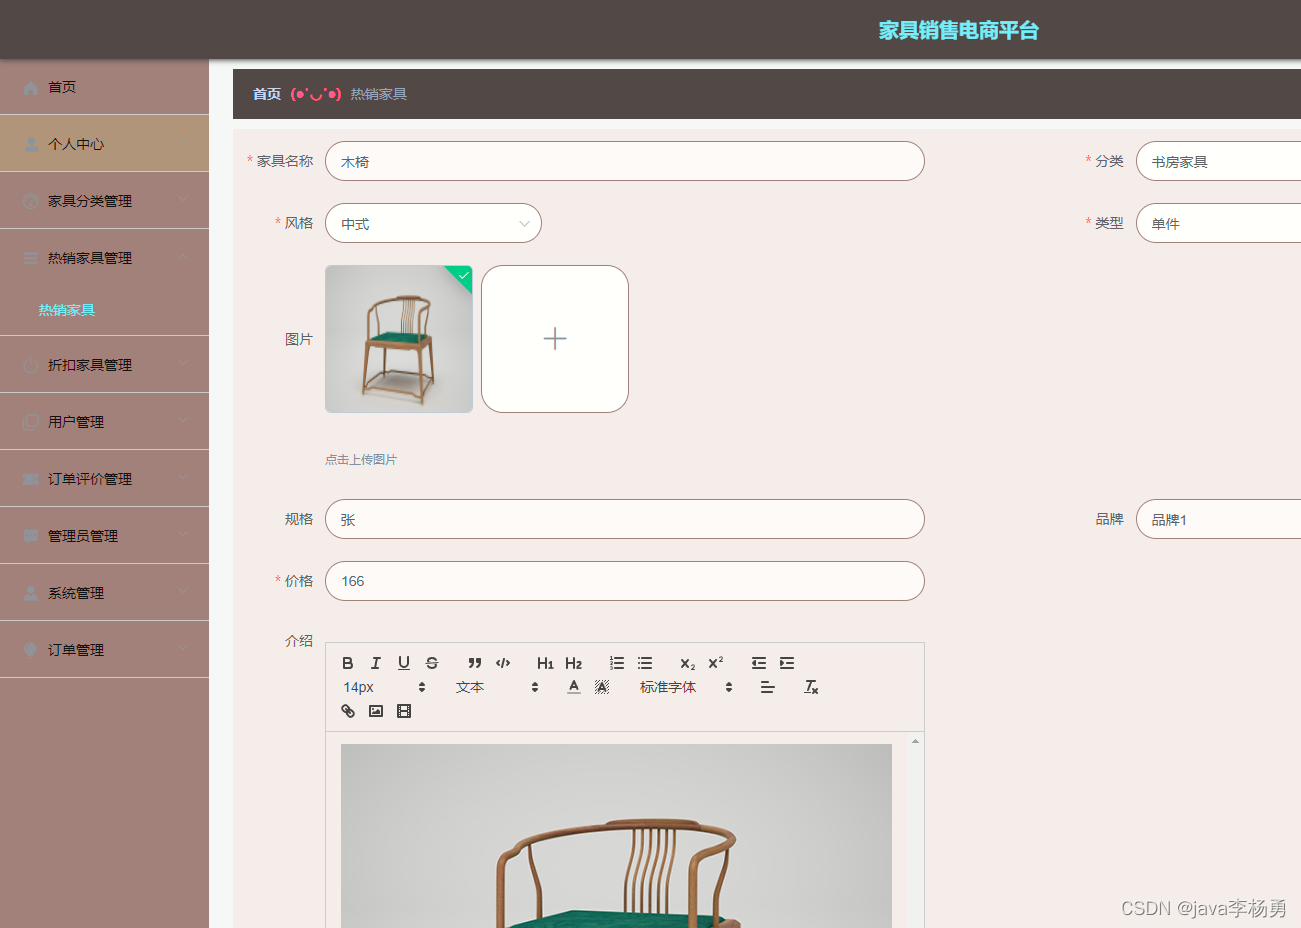Expand the 订单管理 sidebar menu
Screen dimensions: 1301x928
pyautogui.click(x=104, y=649)
